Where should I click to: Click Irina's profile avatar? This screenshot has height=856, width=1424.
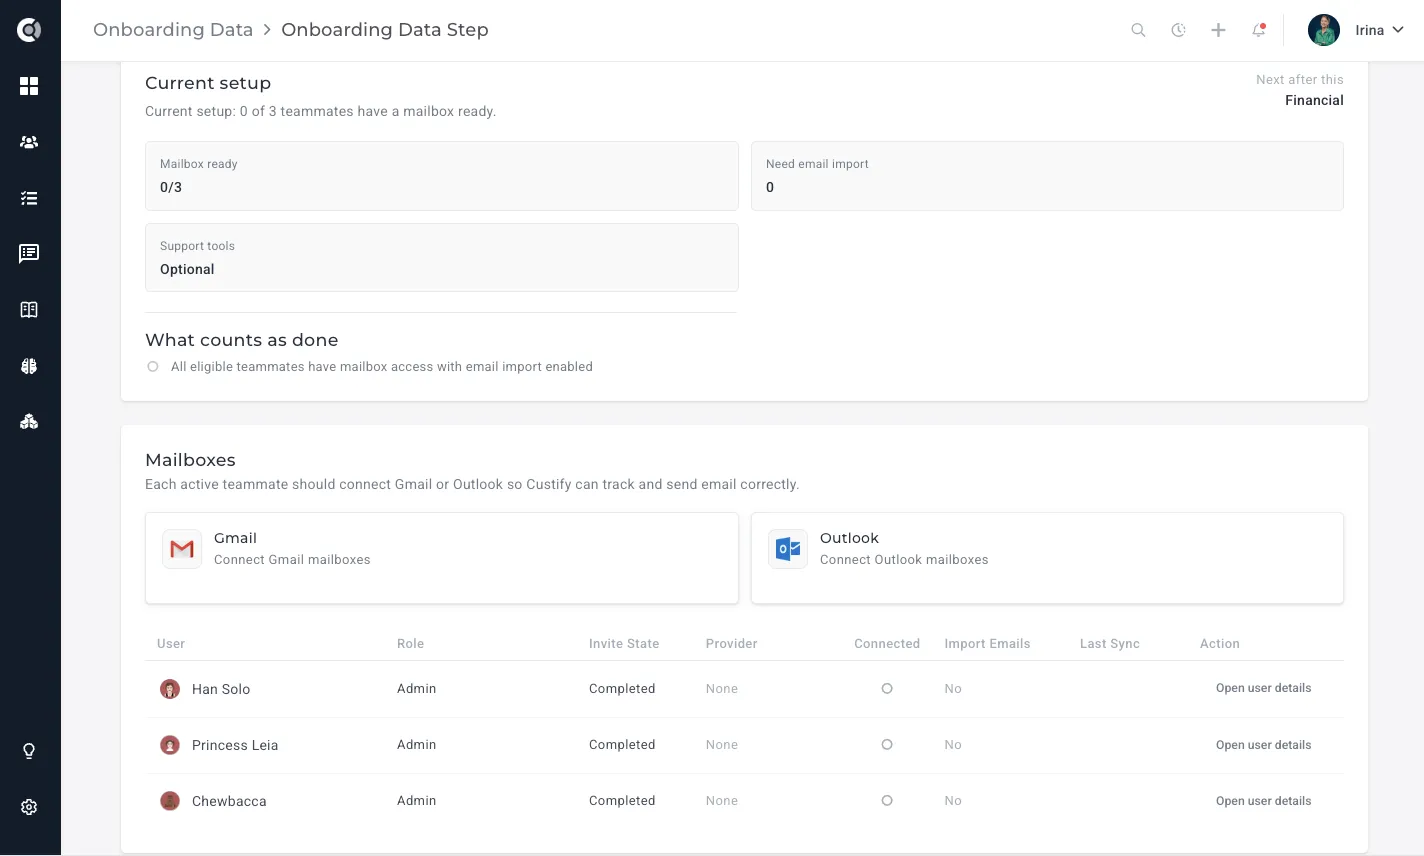[x=1324, y=30]
